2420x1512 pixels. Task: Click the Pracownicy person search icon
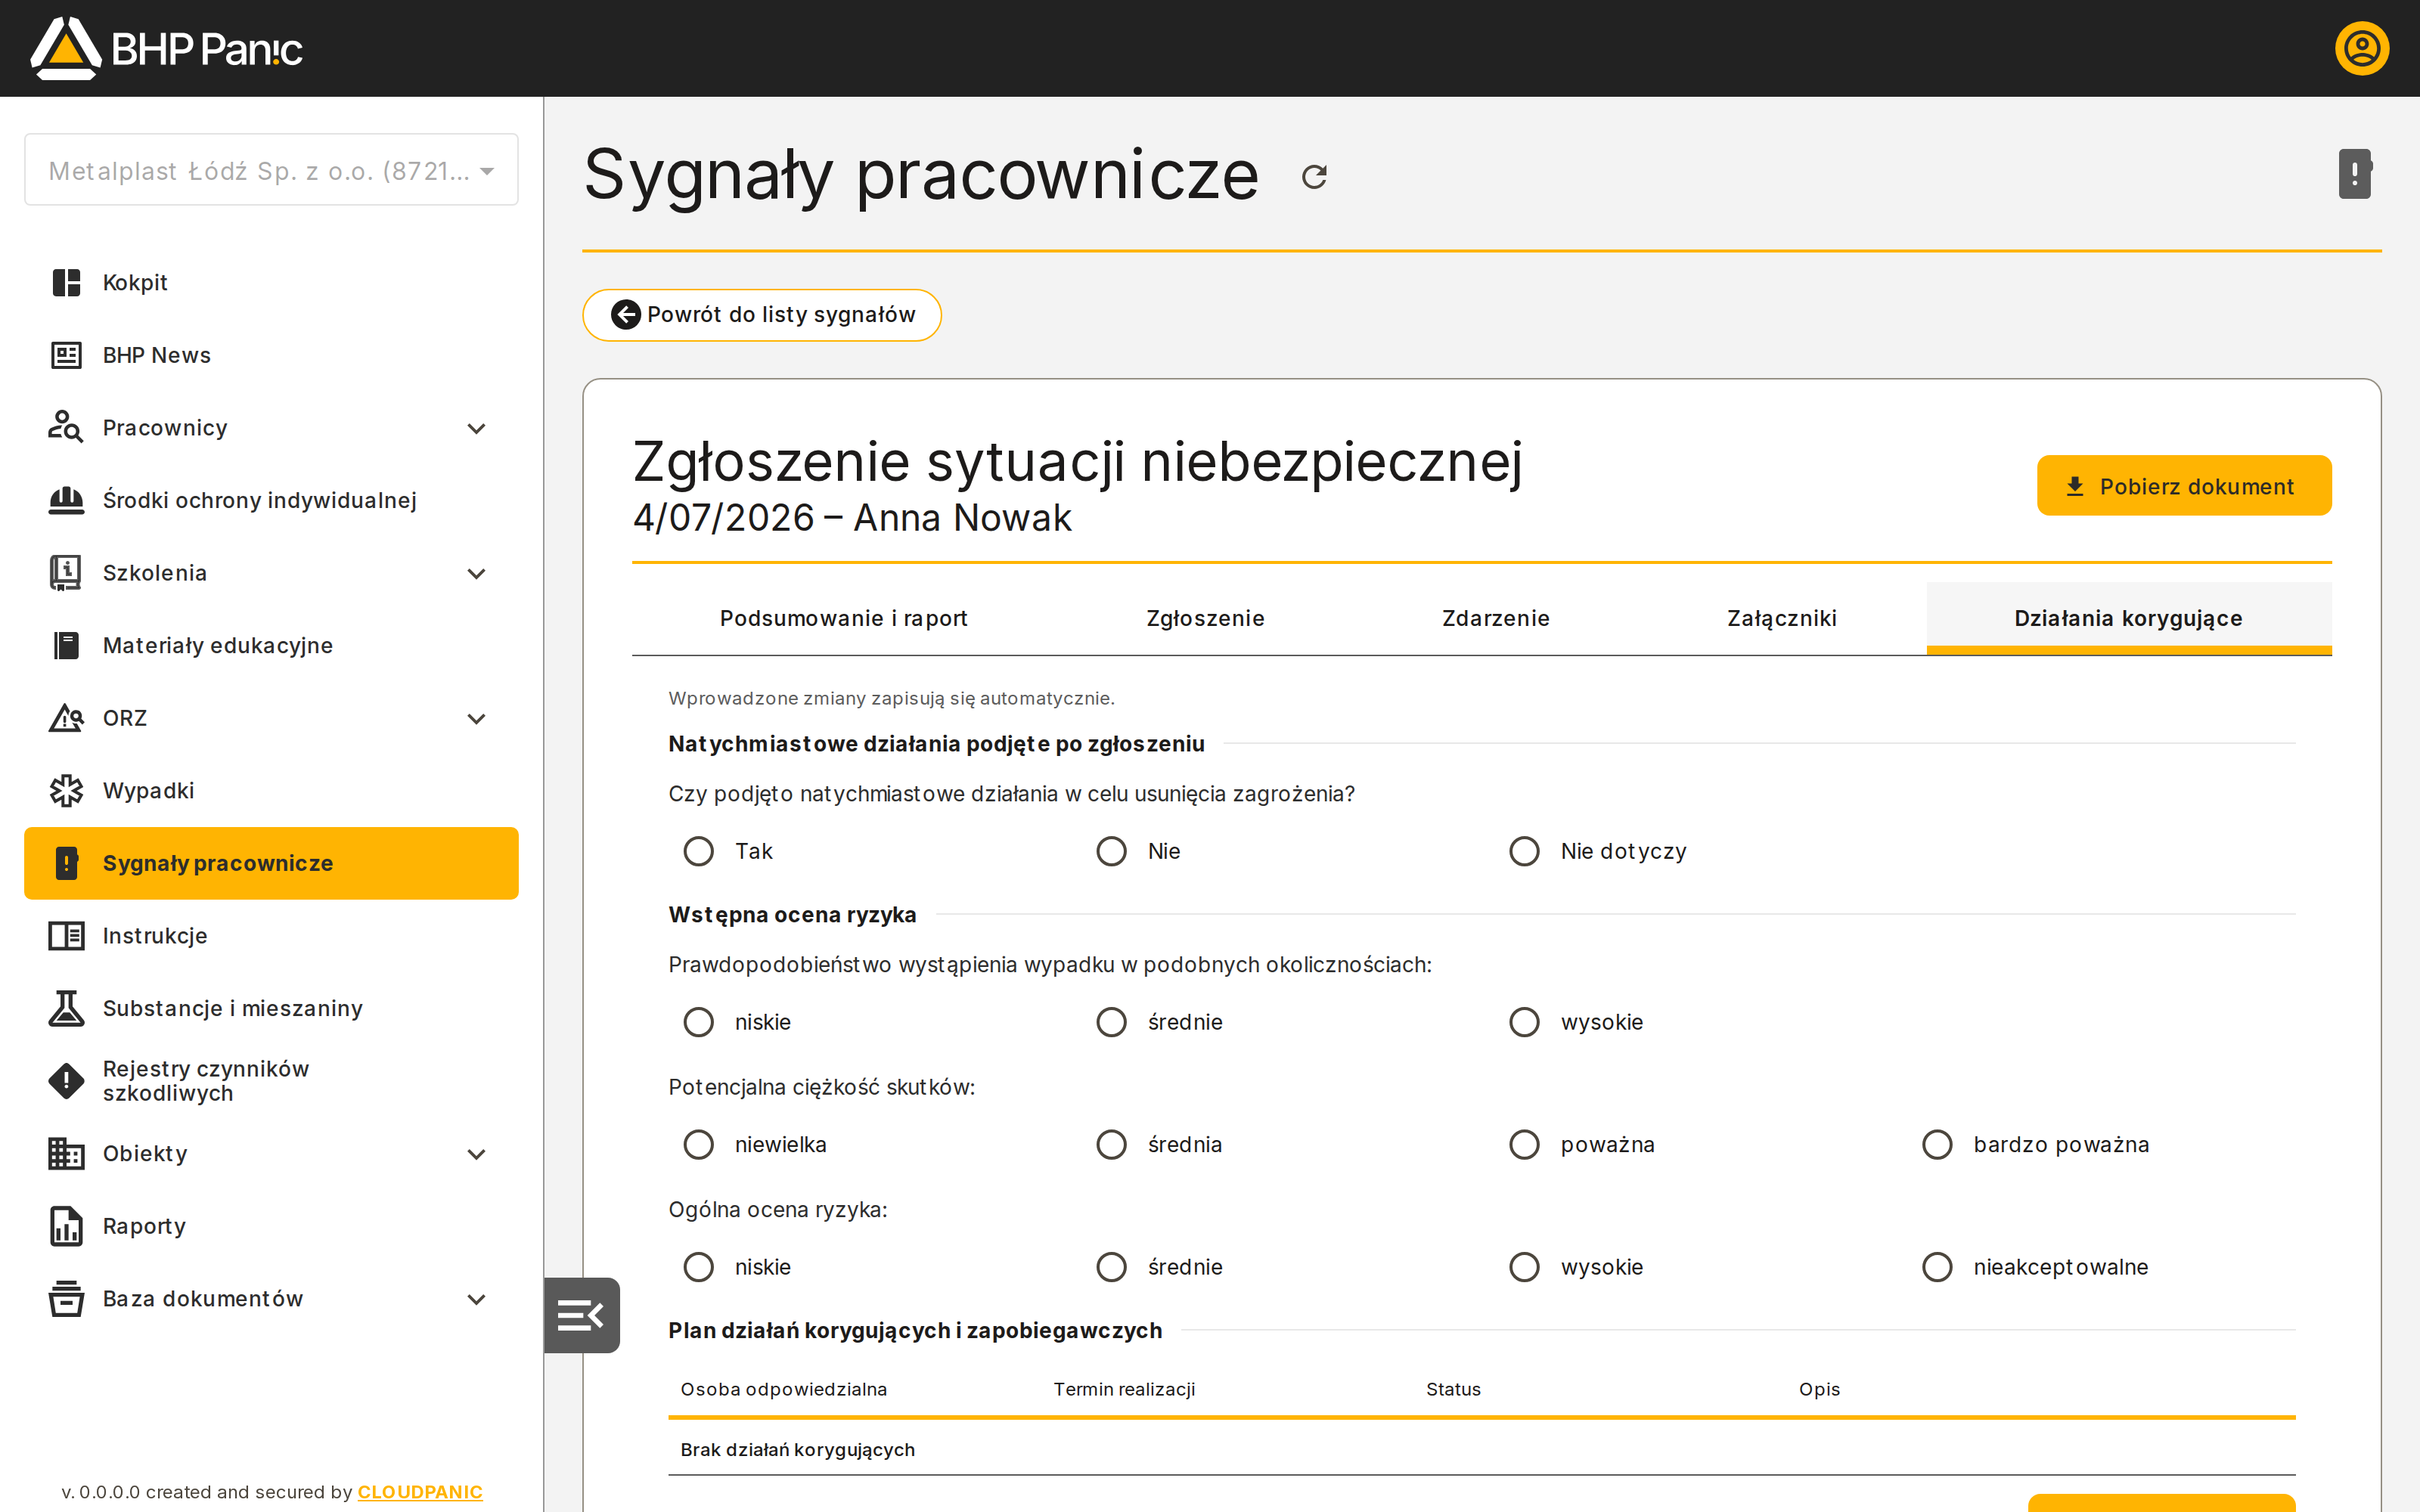click(66, 427)
